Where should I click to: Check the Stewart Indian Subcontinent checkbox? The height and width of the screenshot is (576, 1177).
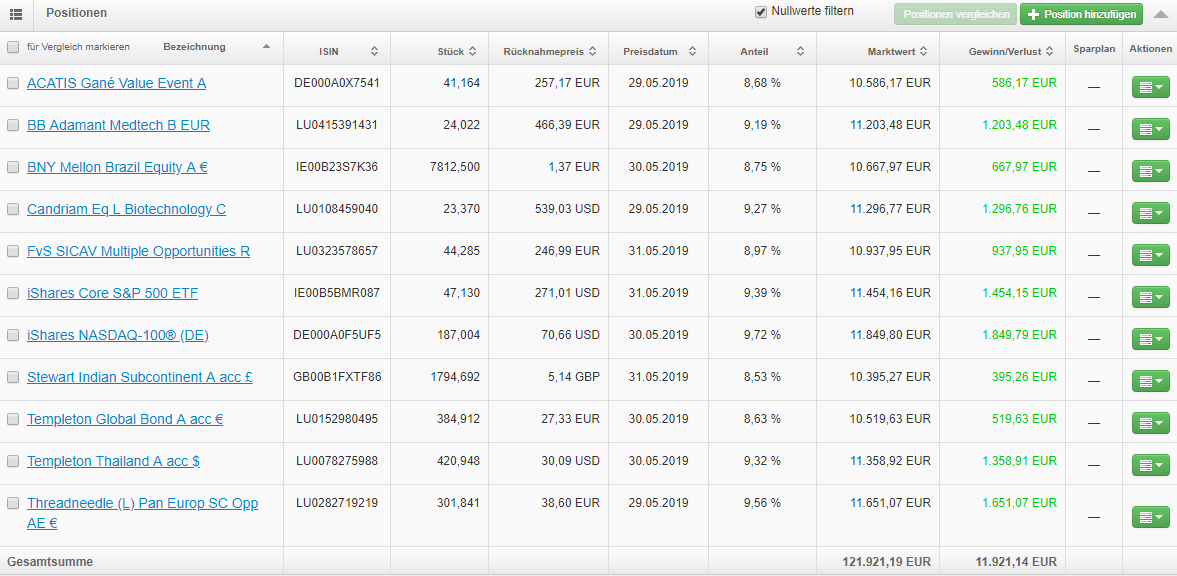pos(13,378)
